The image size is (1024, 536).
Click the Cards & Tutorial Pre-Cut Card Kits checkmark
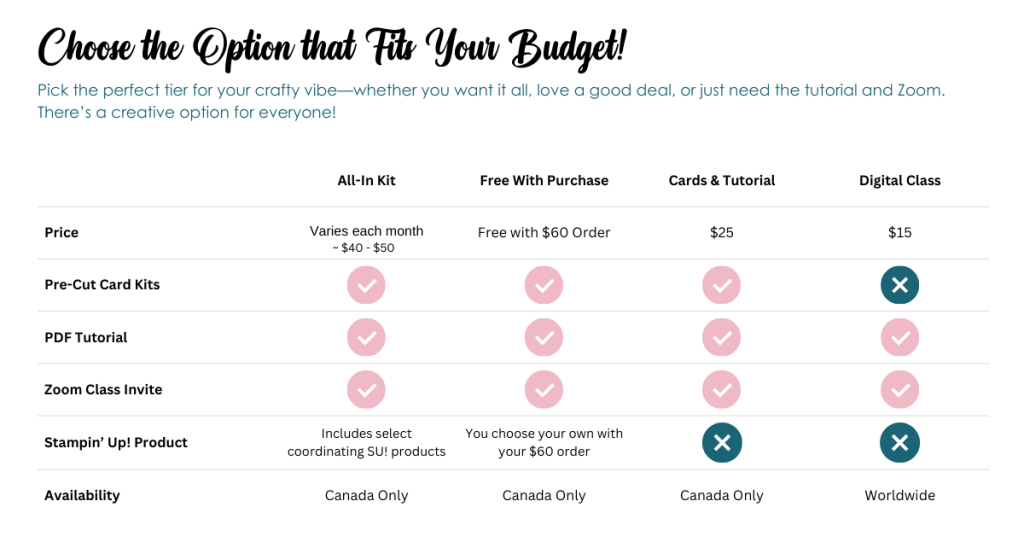(x=722, y=285)
